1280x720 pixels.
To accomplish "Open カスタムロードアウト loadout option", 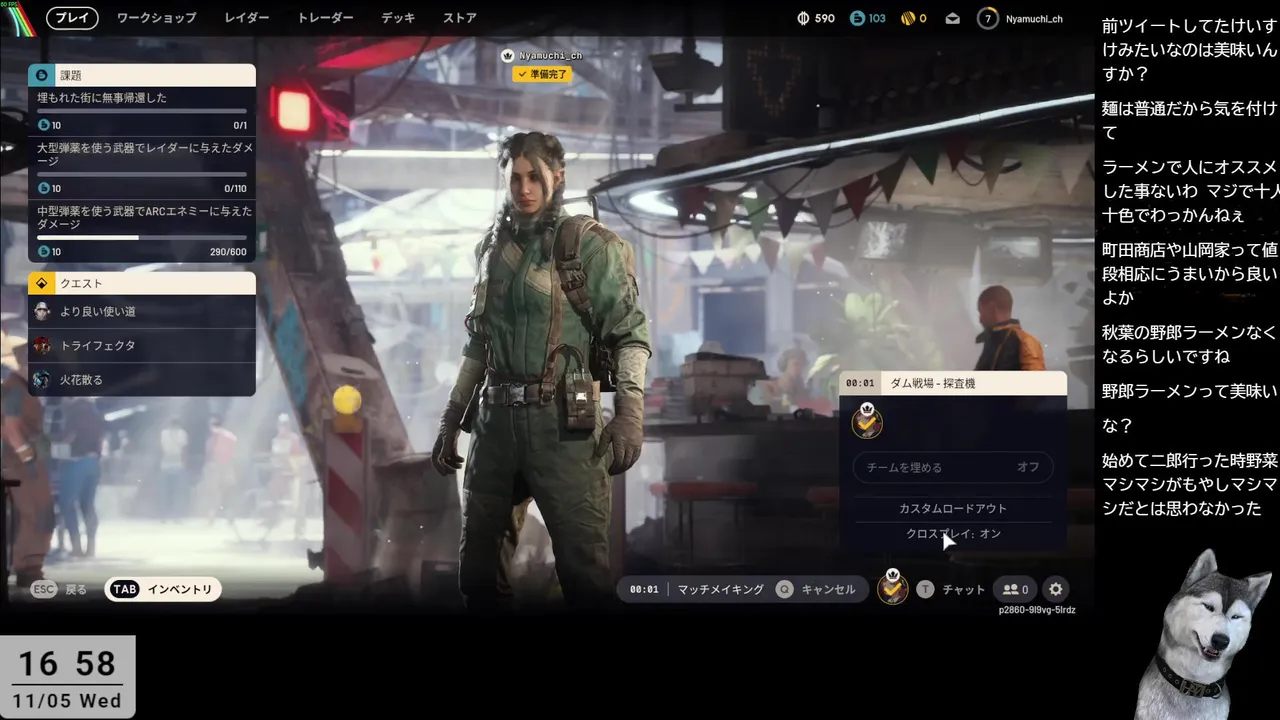I will click(952, 508).
